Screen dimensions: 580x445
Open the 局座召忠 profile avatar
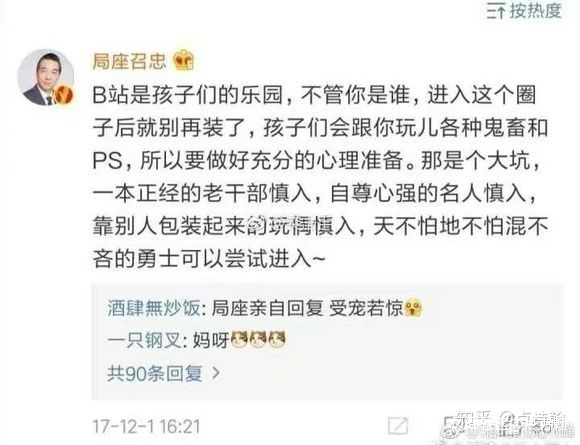pos(46,77)
